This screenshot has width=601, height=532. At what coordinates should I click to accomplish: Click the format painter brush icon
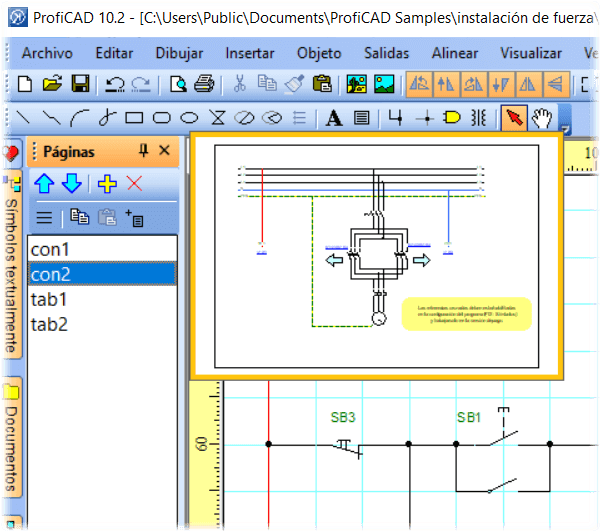294,84
